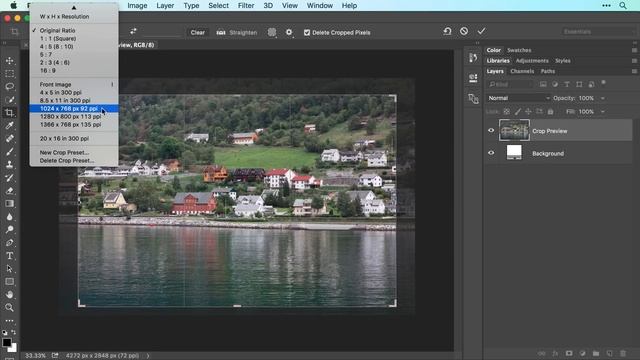Switch to the Swatches tab
The image size is (640, 360).
[x=519, y=50]
